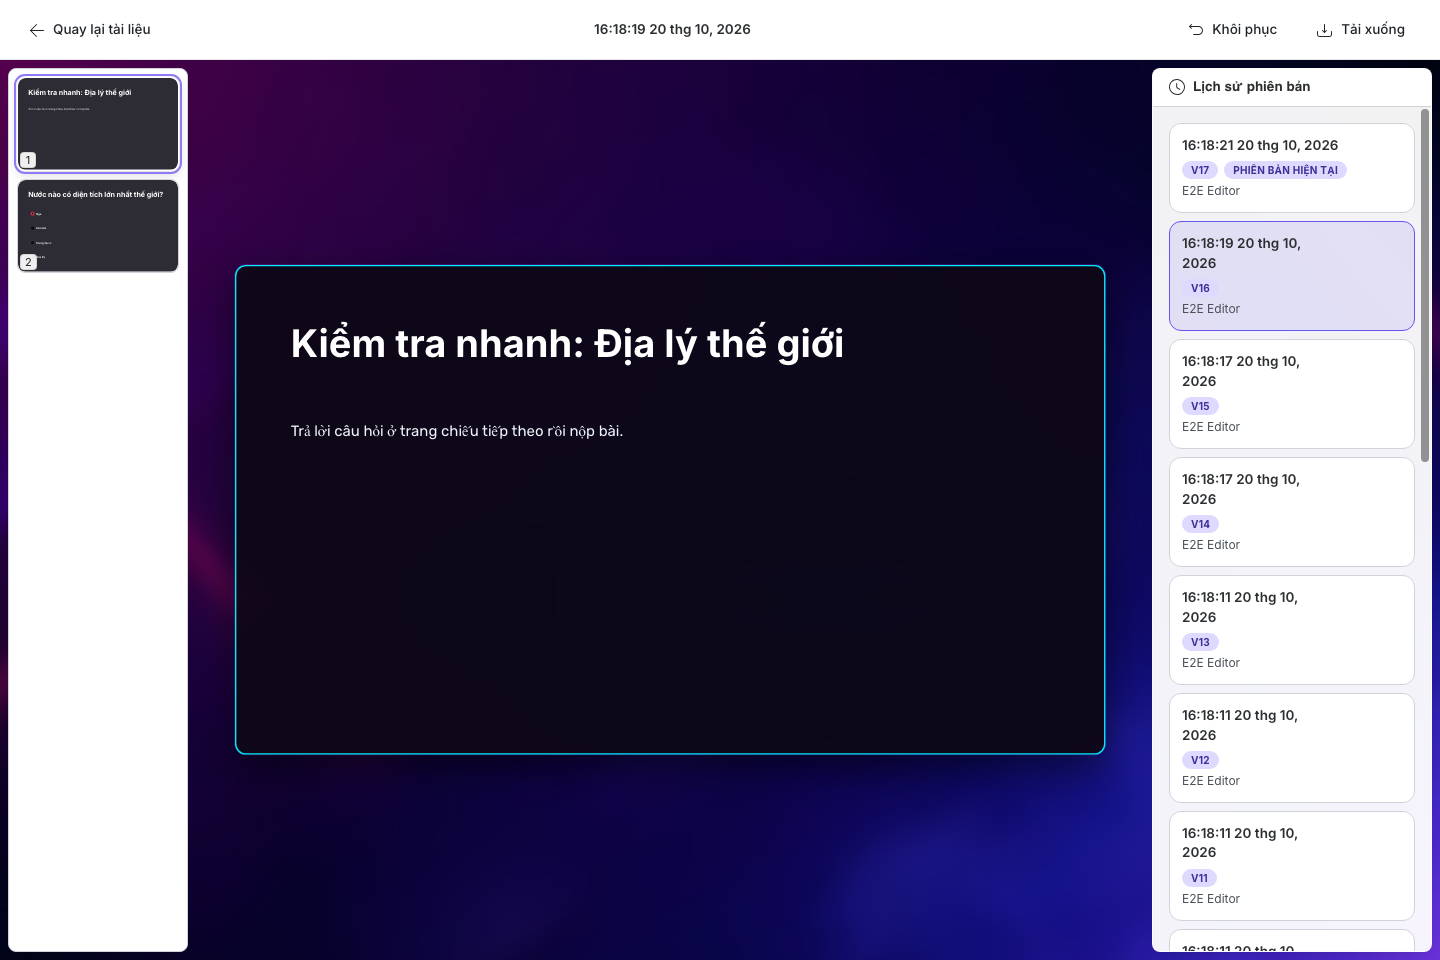Select the V16 version card
Viewport: 1440px width, 960px height.
click(x=1292, y=276)
